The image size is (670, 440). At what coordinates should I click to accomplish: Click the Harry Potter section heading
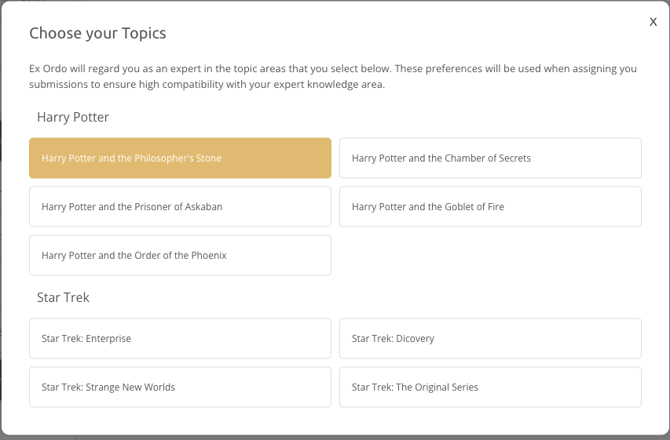(x=73, y=117)
